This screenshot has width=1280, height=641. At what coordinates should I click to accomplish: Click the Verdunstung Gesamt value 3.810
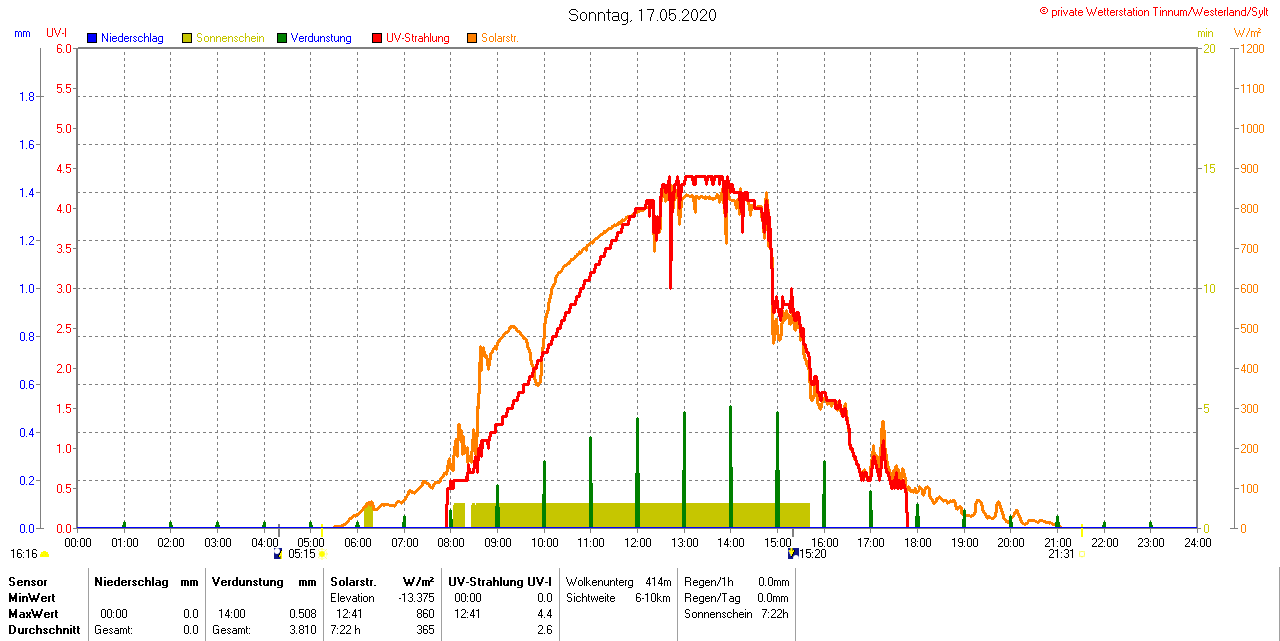(x=303, y=630)
